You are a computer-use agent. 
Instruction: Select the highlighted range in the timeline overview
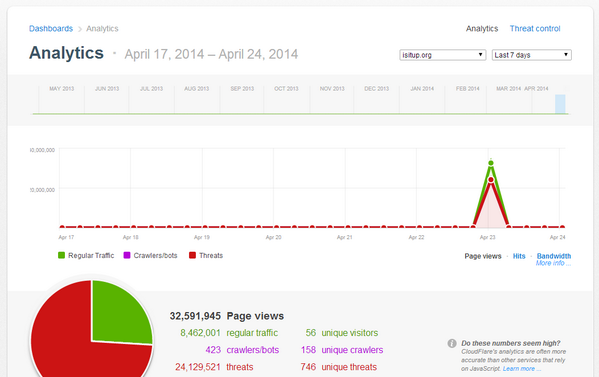coord(560,104)
